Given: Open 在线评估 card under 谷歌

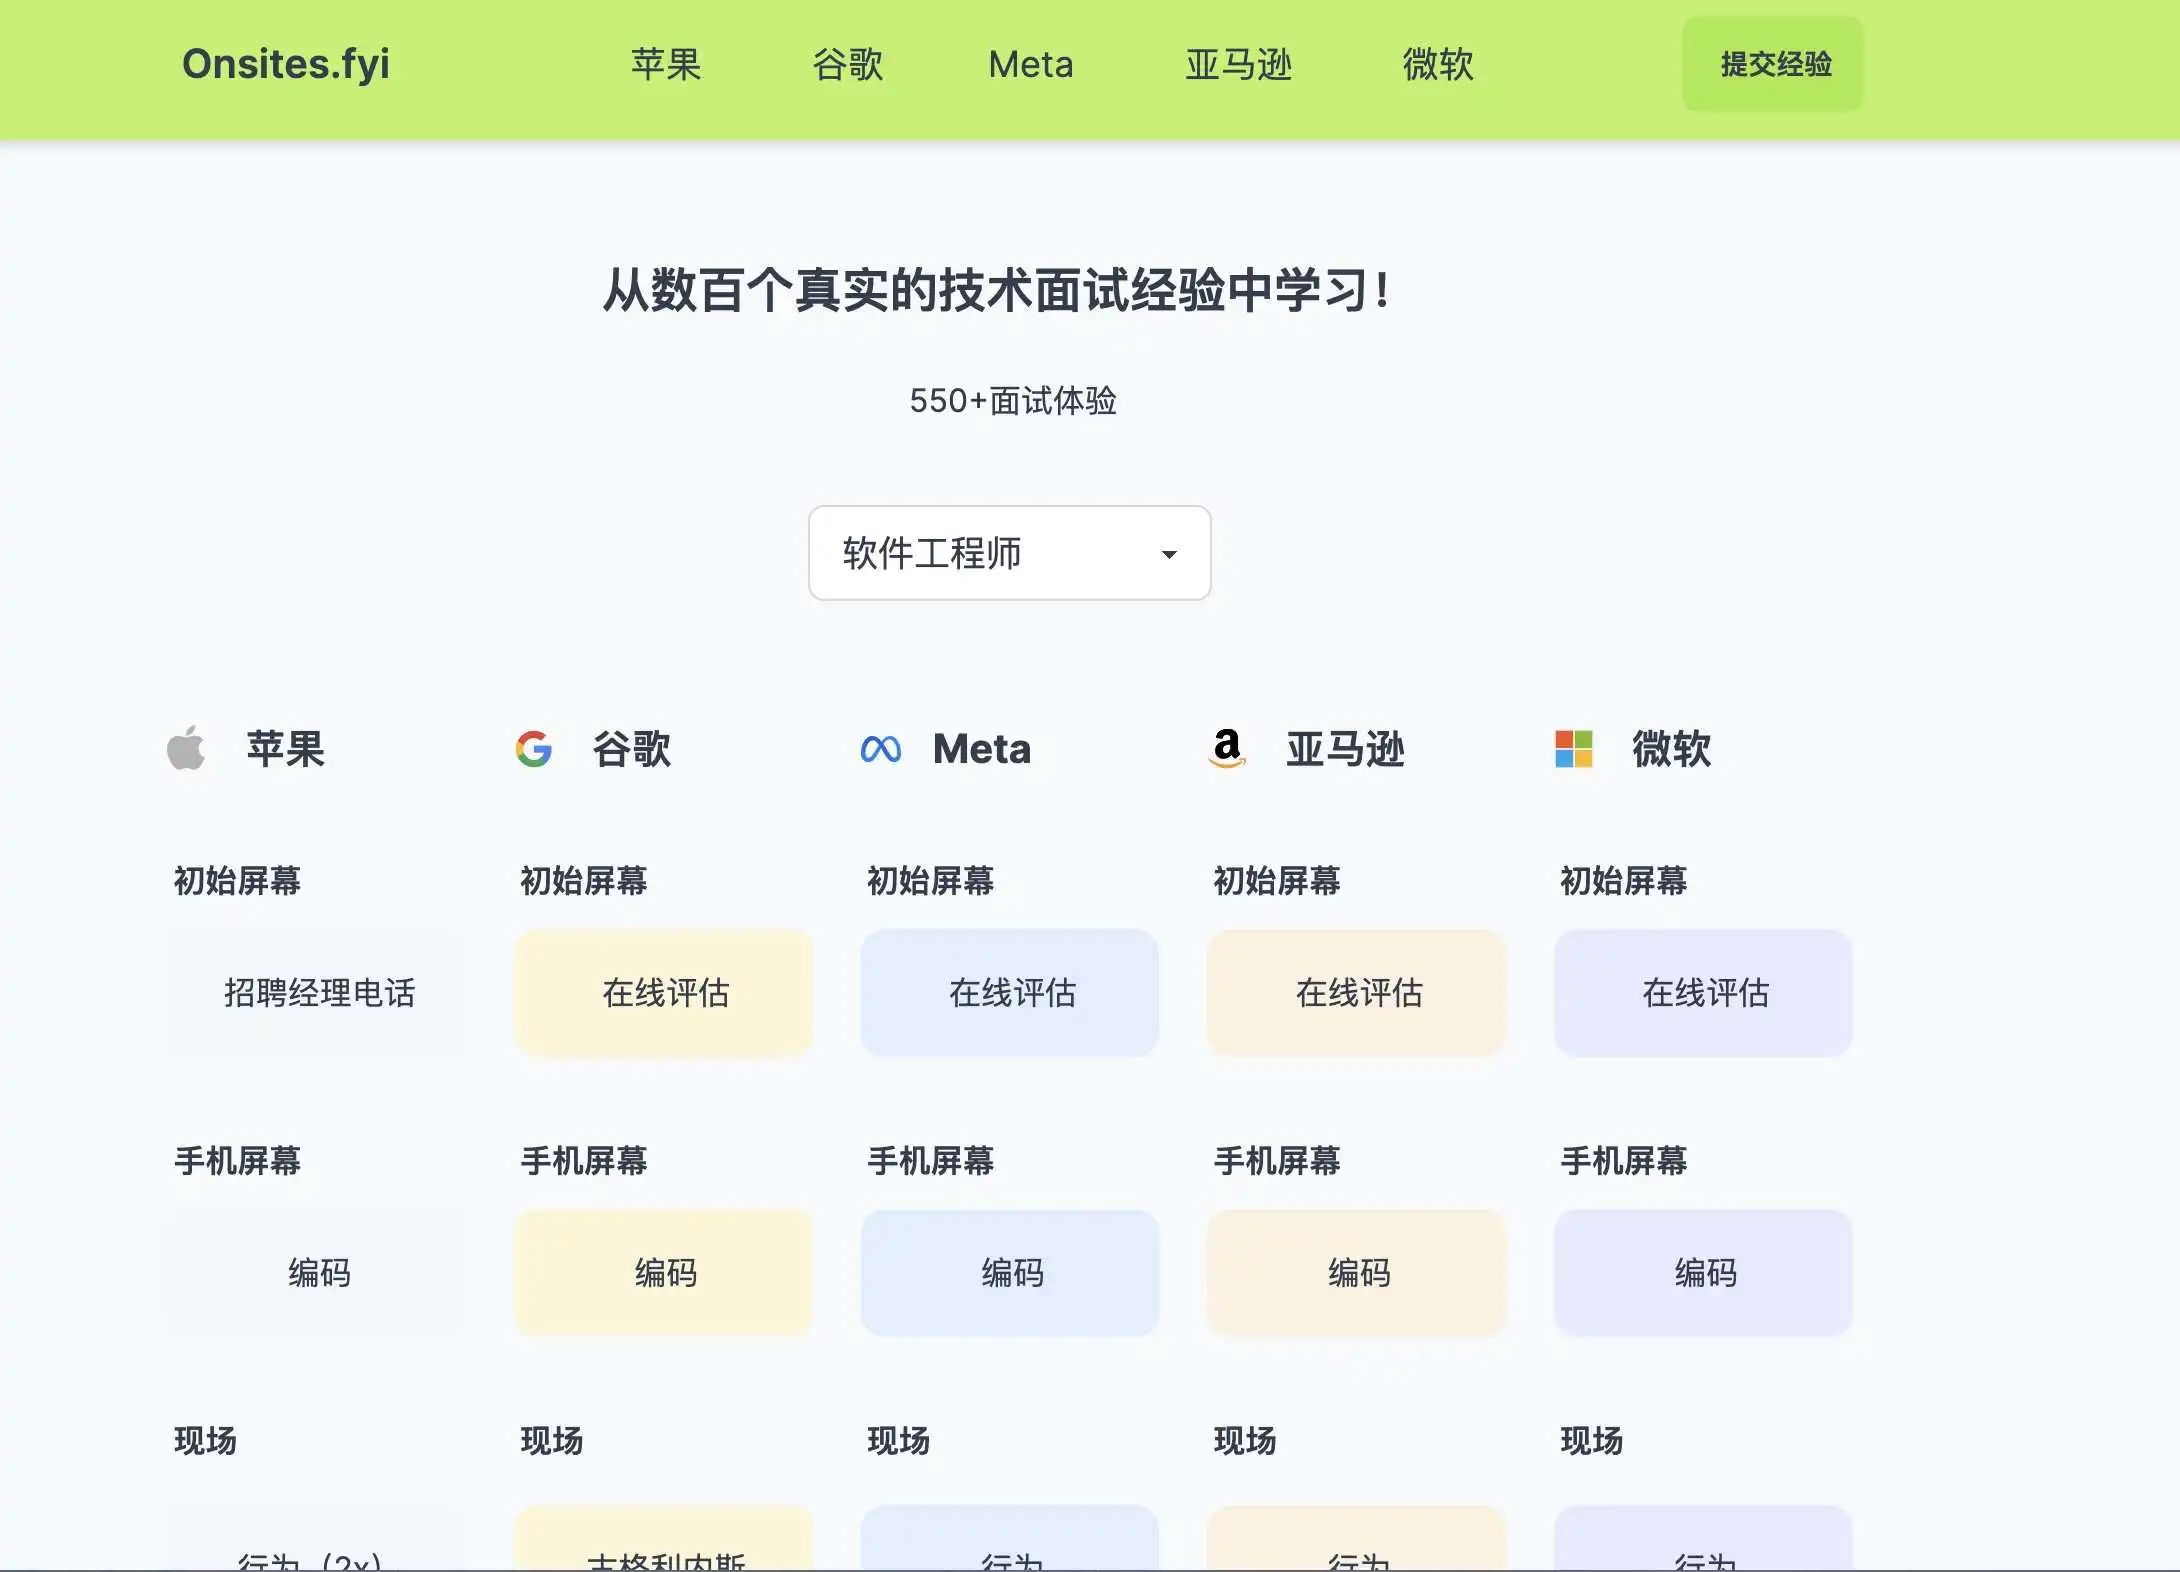Looking at the screenshot, I should (664, 993).
